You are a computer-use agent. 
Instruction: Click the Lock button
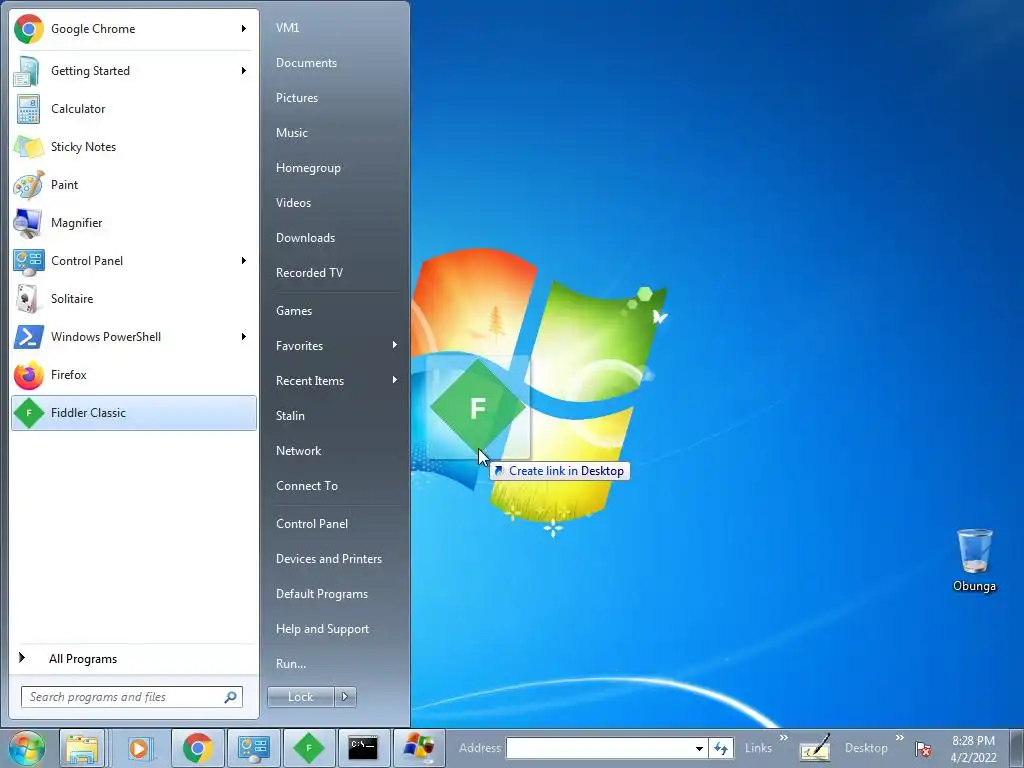[x=301, y=697]
